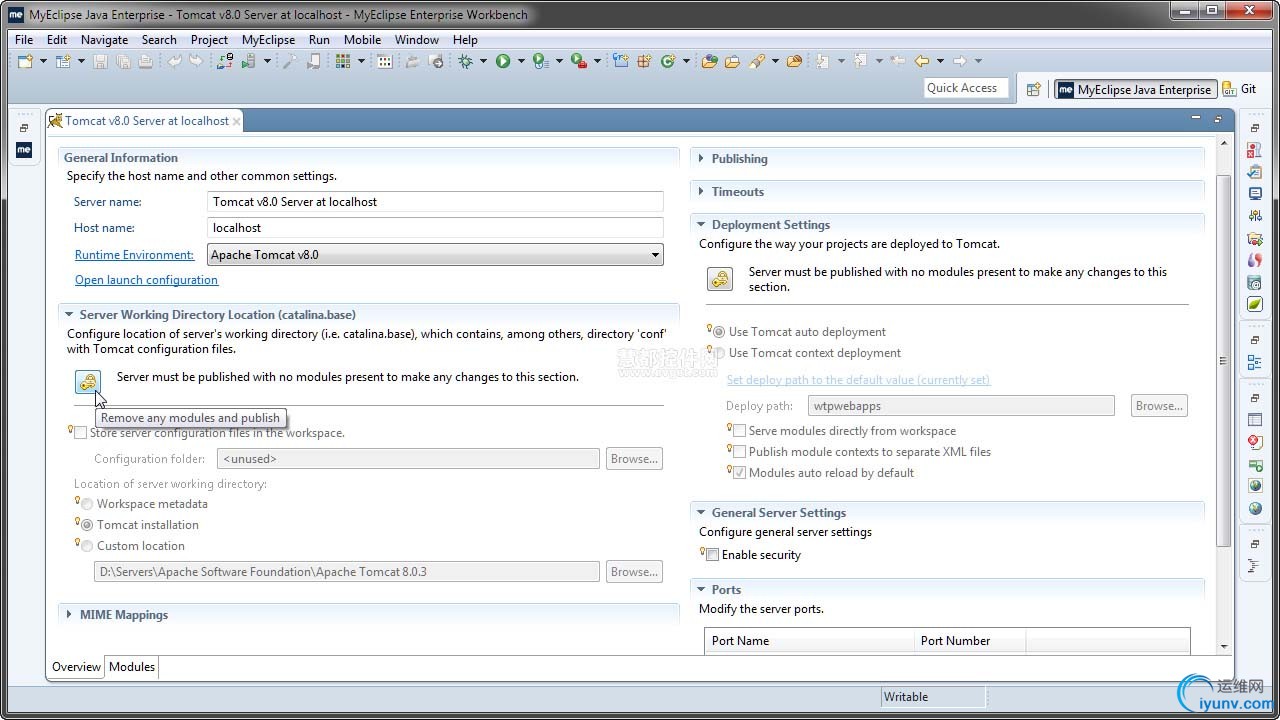Toggle Serve modules directly from workspace
This screenshot has width=1280, height=720.
pyautogui.click(x=740, y=431)
